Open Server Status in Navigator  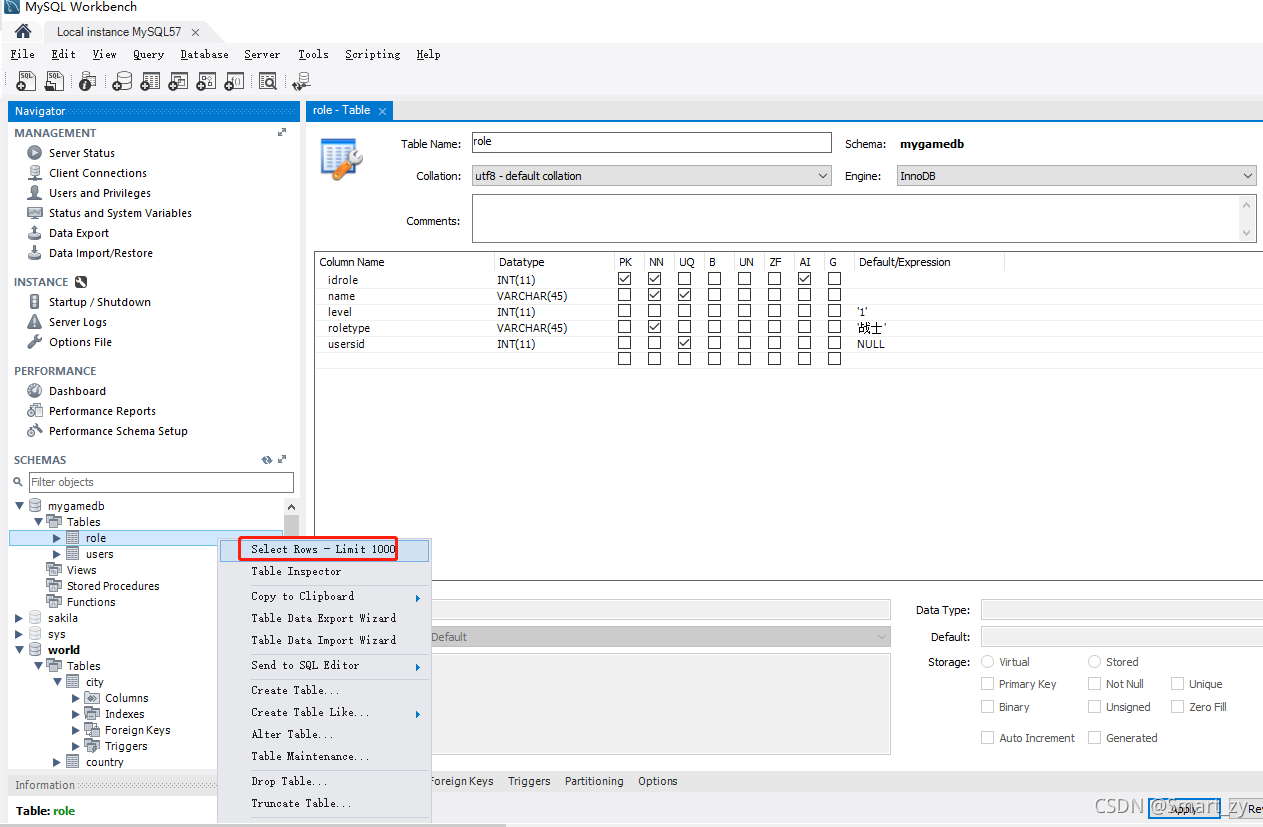(x=82, y=153)
